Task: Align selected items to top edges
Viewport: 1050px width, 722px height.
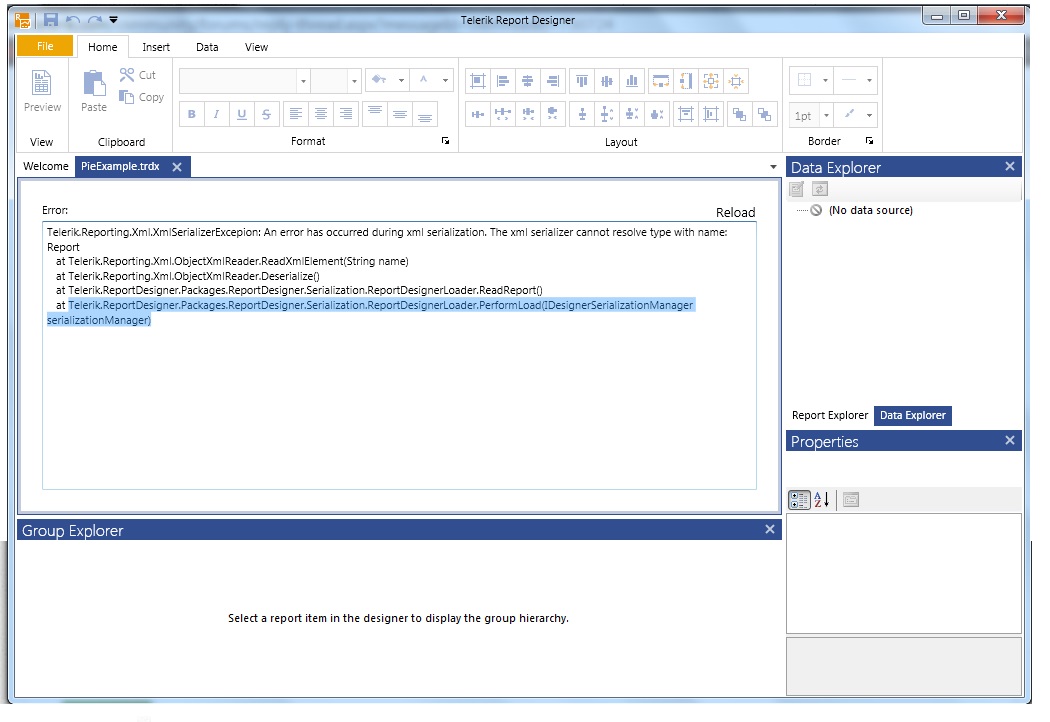Action: point(582,82)
